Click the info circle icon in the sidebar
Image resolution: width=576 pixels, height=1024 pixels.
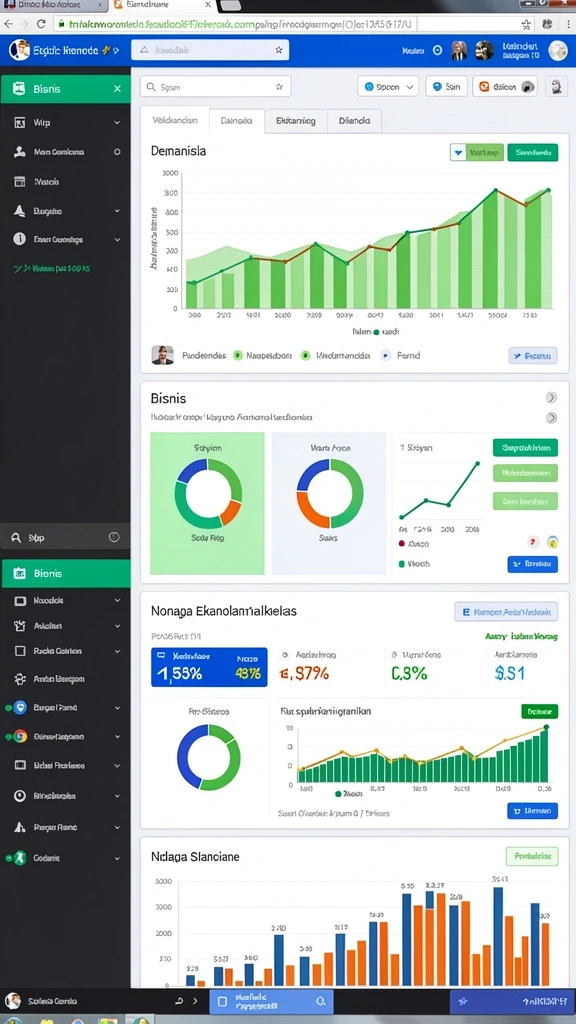pos(20,240)
